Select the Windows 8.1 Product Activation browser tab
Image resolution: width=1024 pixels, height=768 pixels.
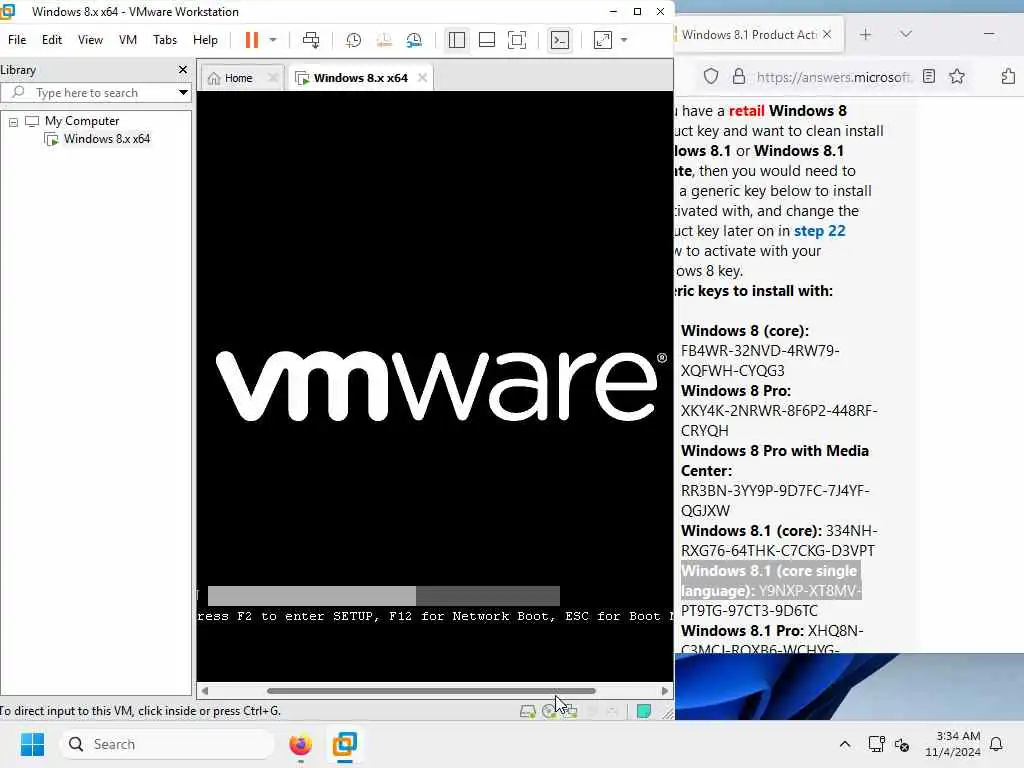[x=748, y=35]
